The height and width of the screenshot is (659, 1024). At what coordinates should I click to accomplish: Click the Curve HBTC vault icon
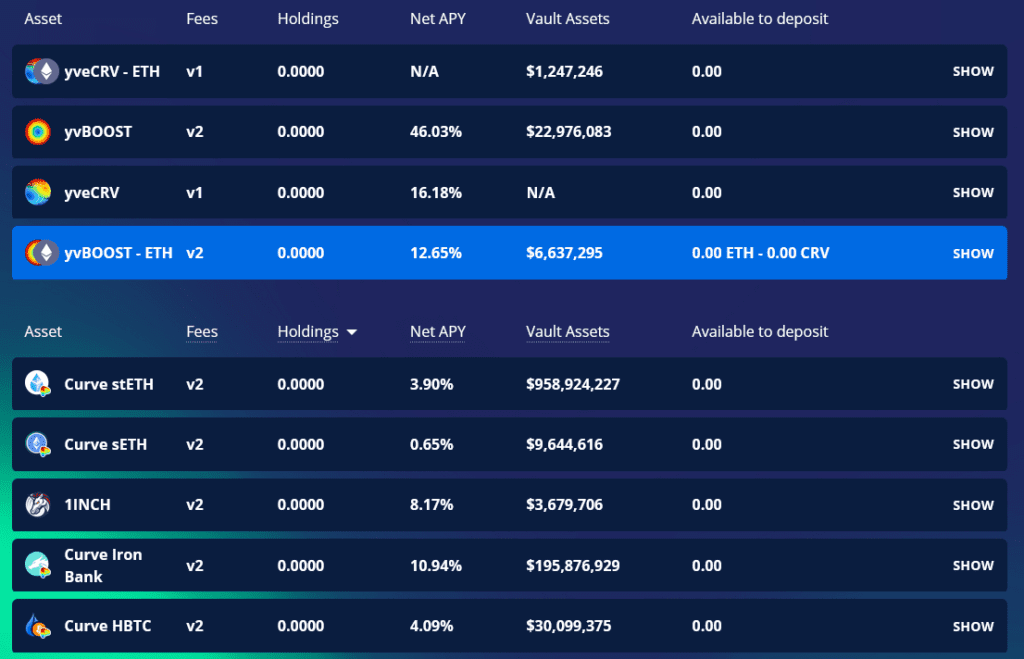tap(38, 626)
